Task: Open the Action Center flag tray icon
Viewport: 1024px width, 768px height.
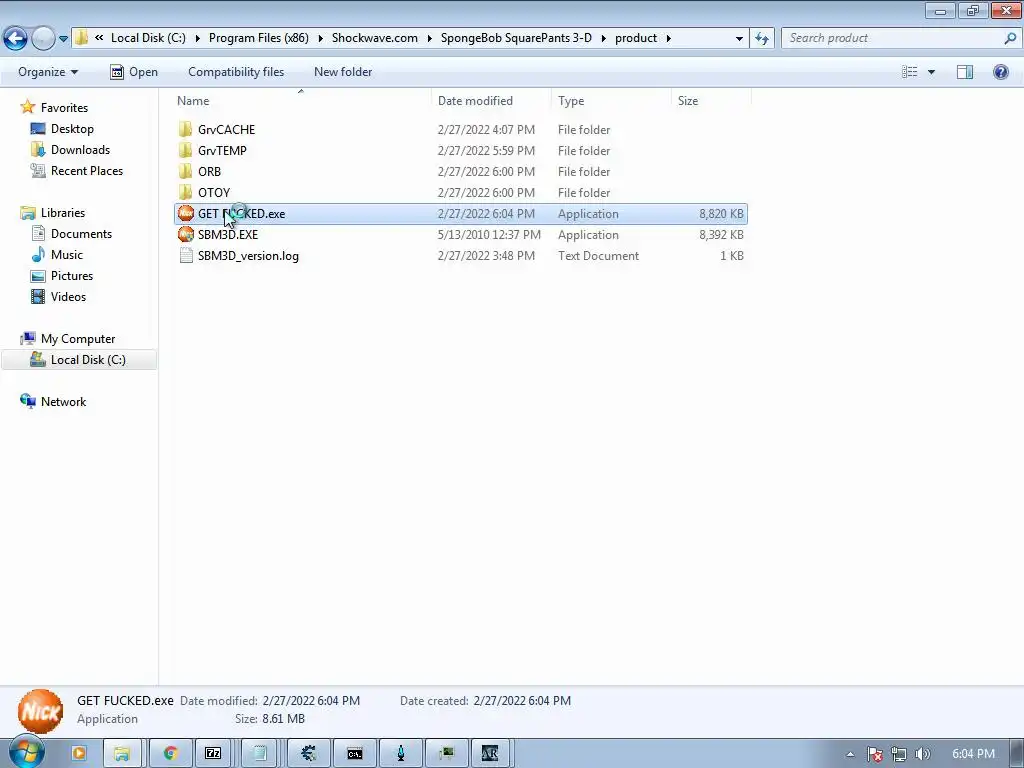Action: click(875, 754)
